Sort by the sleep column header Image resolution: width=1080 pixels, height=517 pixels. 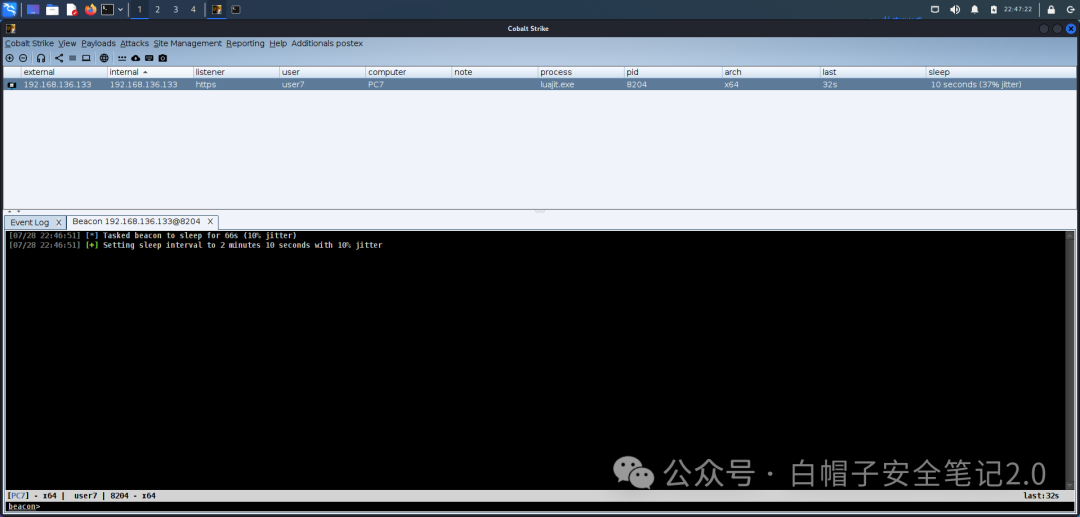tap(1001, 72)
